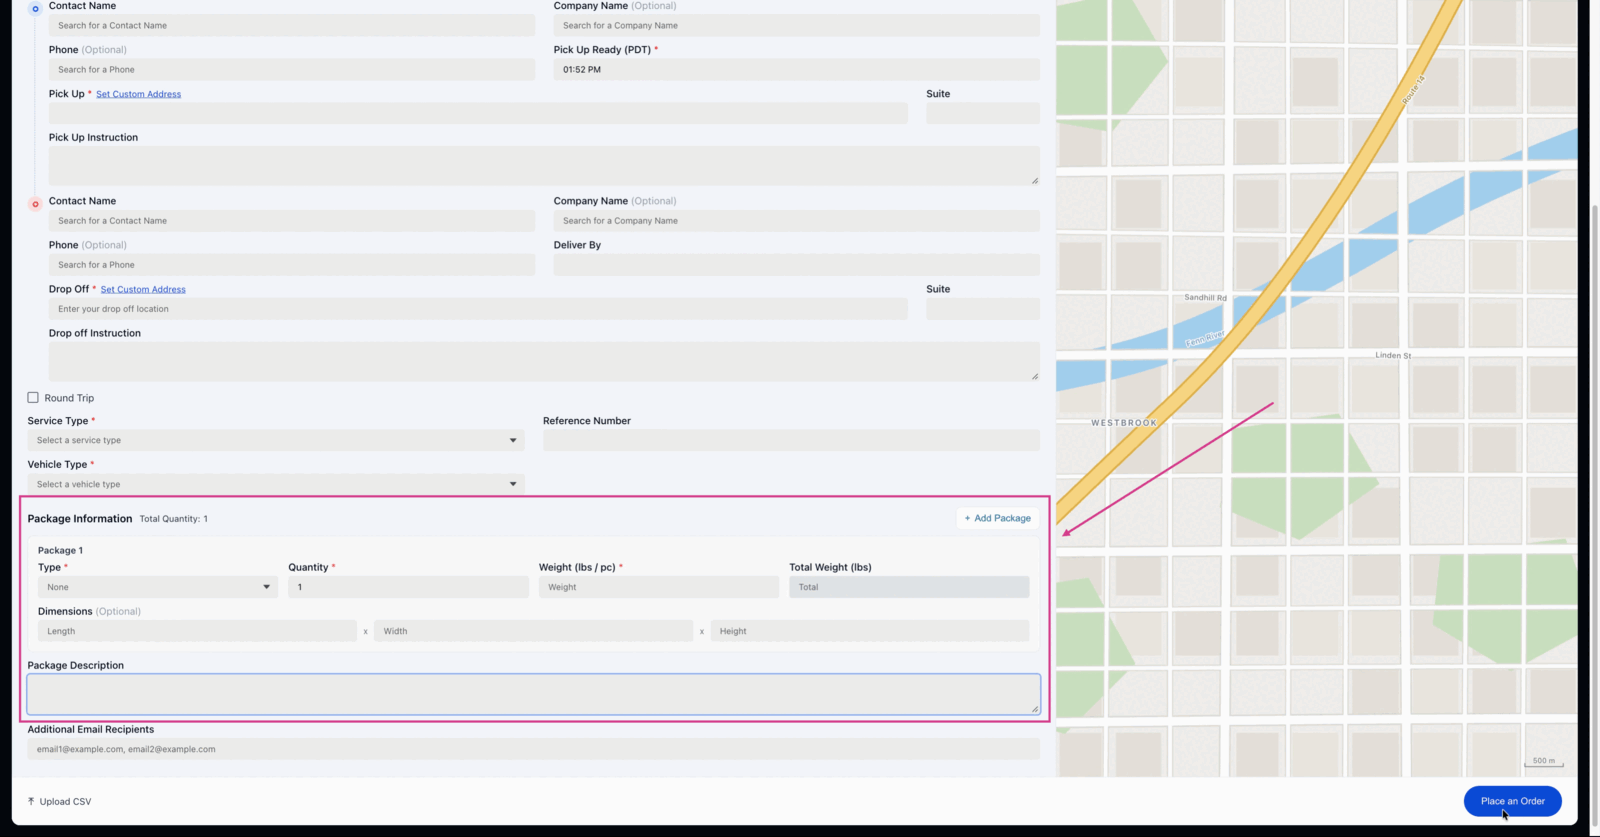Click the Additional Email Recipients field
The height and width of the screenshot is (837, 1600).
click(x=534, y=749)
